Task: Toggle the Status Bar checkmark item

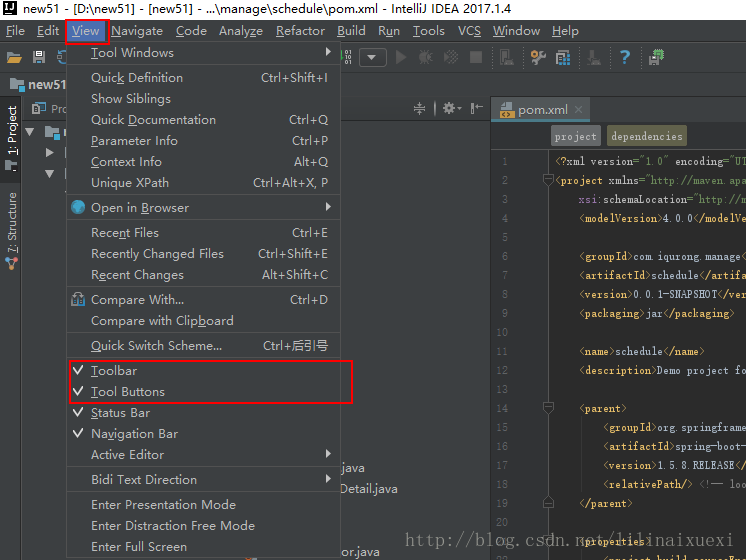Action: (204, 413)
